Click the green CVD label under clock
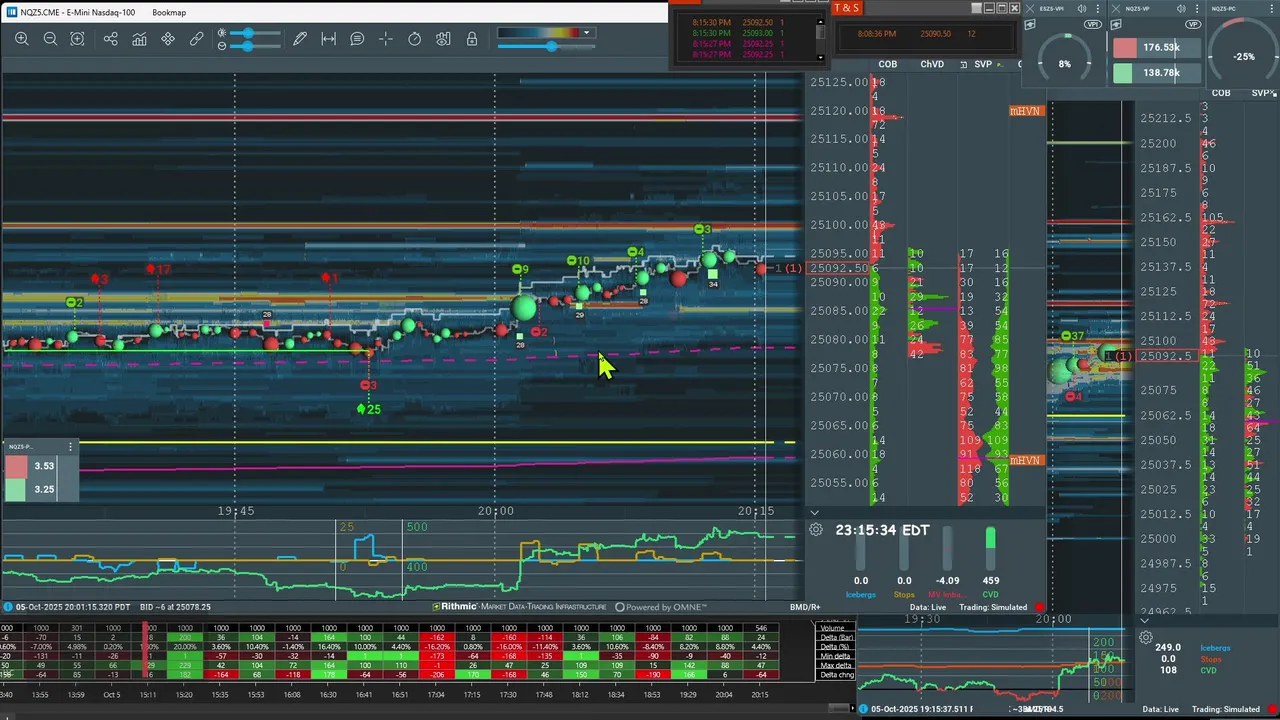 (x=991, y=595)
